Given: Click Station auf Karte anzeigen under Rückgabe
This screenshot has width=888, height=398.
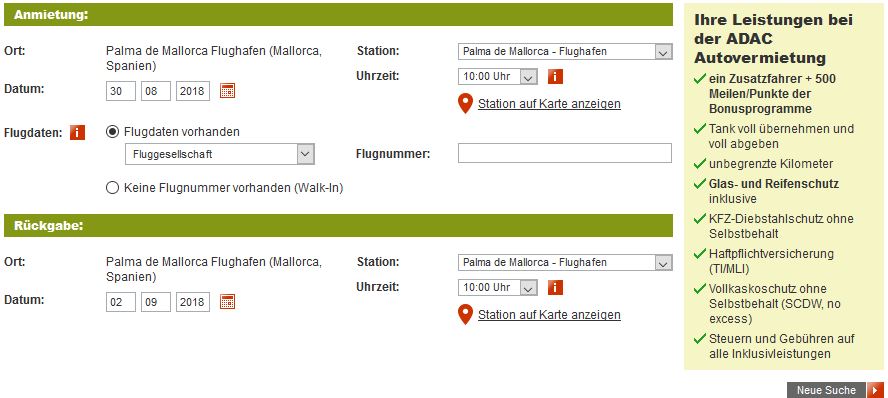Looking at the screenshot, I should pyautogui.click(x=549, y=315).
